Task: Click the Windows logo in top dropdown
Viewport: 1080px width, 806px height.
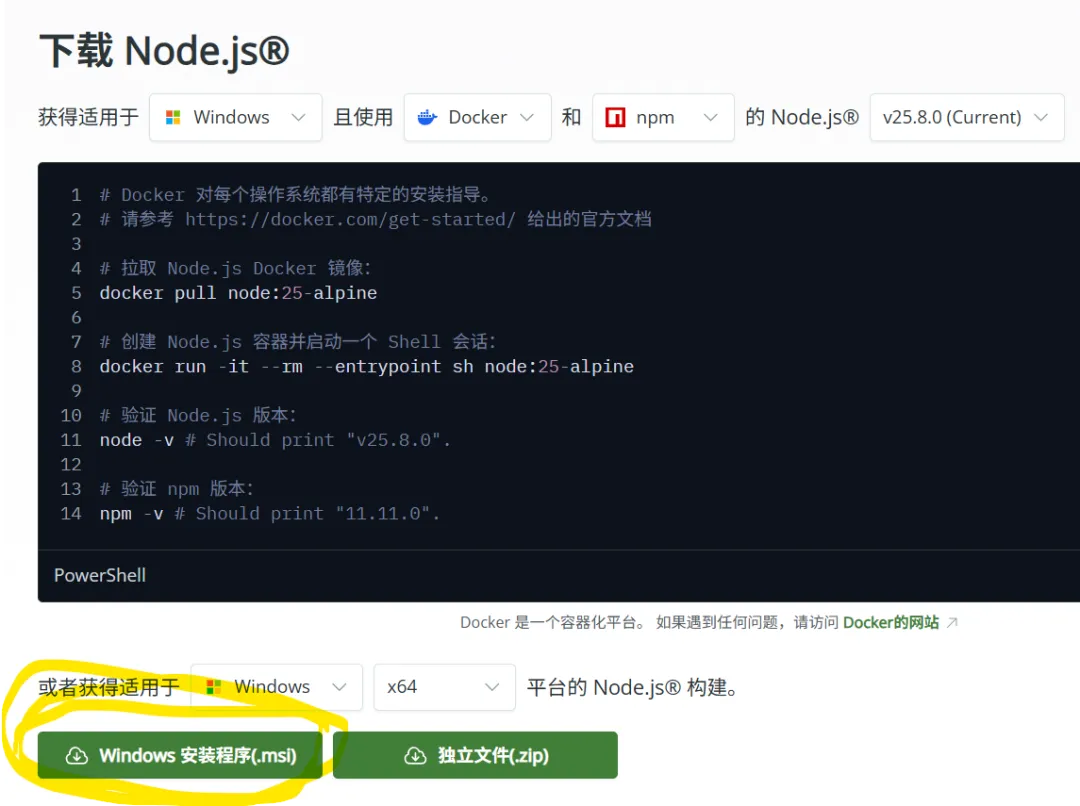Action: tap(173, 118)
